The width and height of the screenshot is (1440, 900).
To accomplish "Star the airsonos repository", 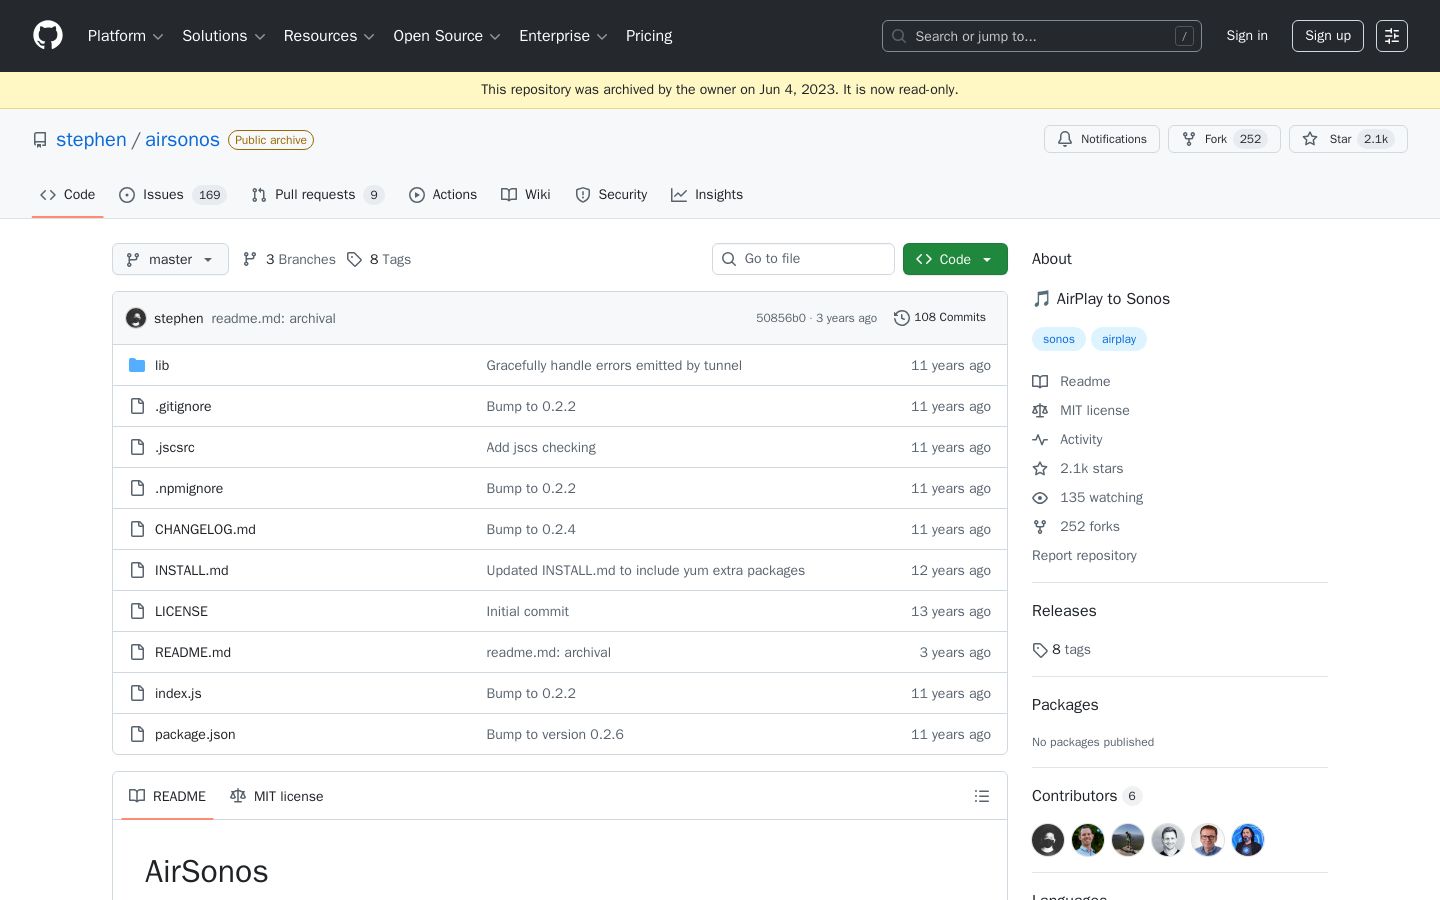I will [x=1348, y=139].
